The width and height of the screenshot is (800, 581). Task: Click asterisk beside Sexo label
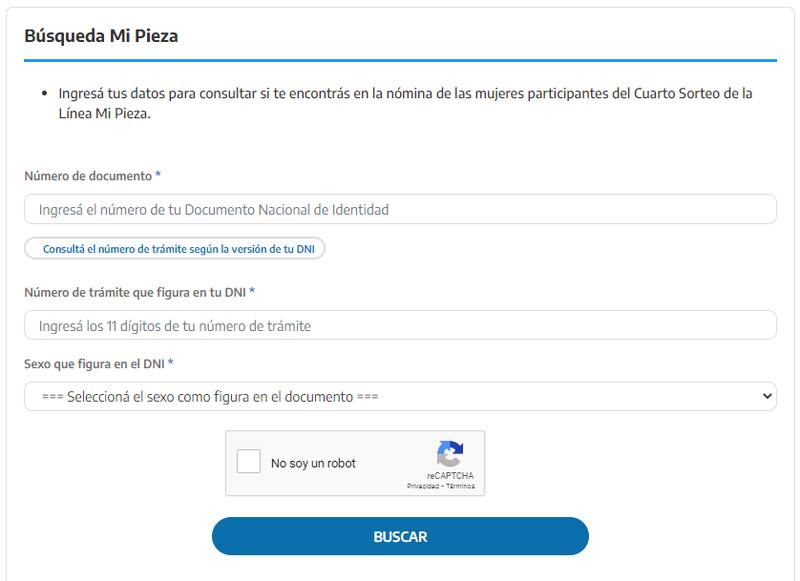pyautogui.click(x=171, y=364)
